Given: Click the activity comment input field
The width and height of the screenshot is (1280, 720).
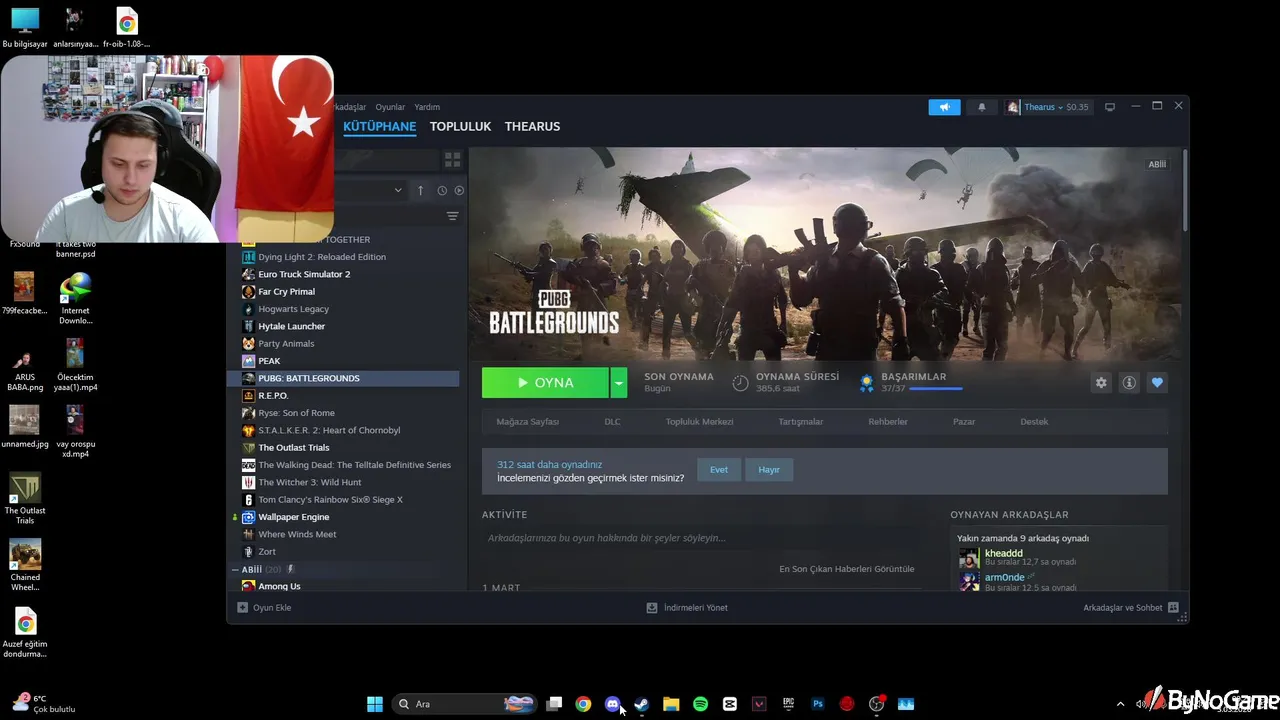Looking at the screenshot, I should pyautogui.click(x=704, y=538).
